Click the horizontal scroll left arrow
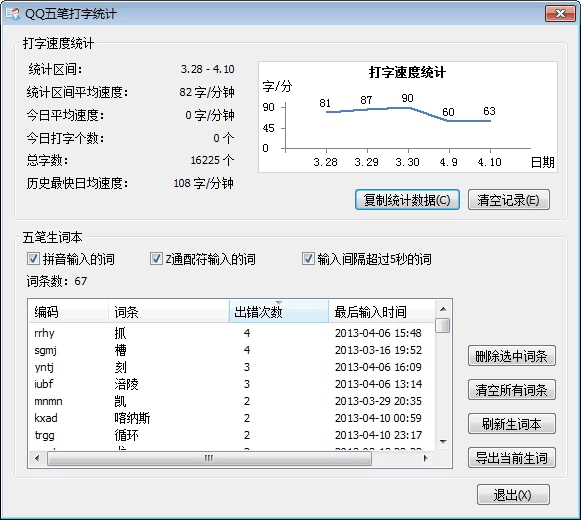This screenshot has width=581, height=520. [37, 458]
